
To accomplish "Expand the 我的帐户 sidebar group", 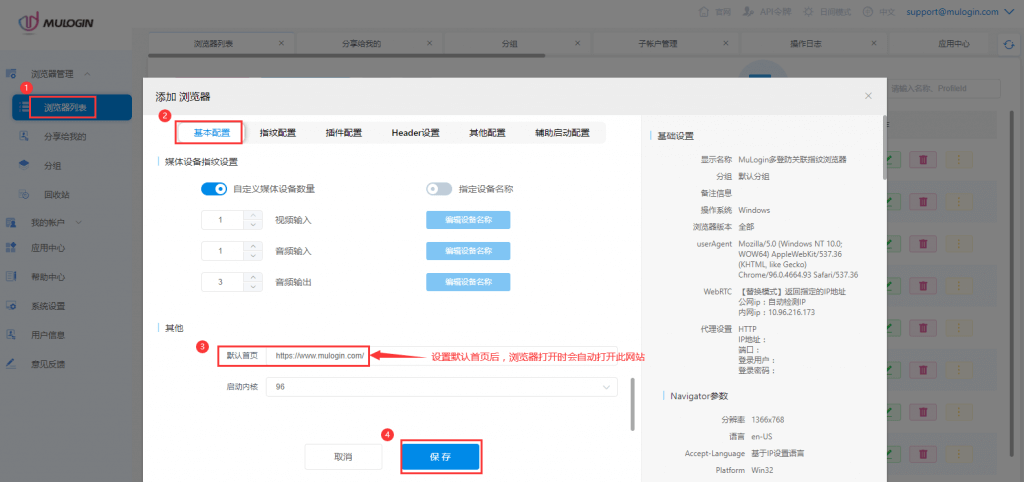I will click(x=79, y=222).
